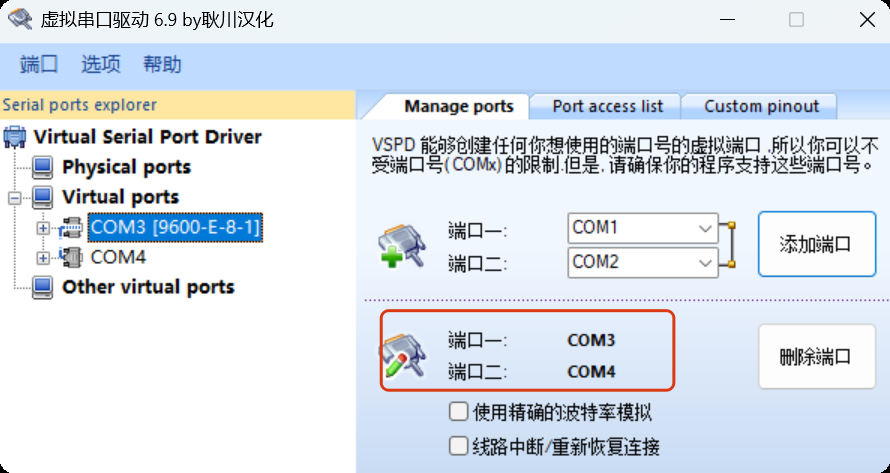Select COM4 in the ports tree
The image size is (890, 473).
(118, 258)
